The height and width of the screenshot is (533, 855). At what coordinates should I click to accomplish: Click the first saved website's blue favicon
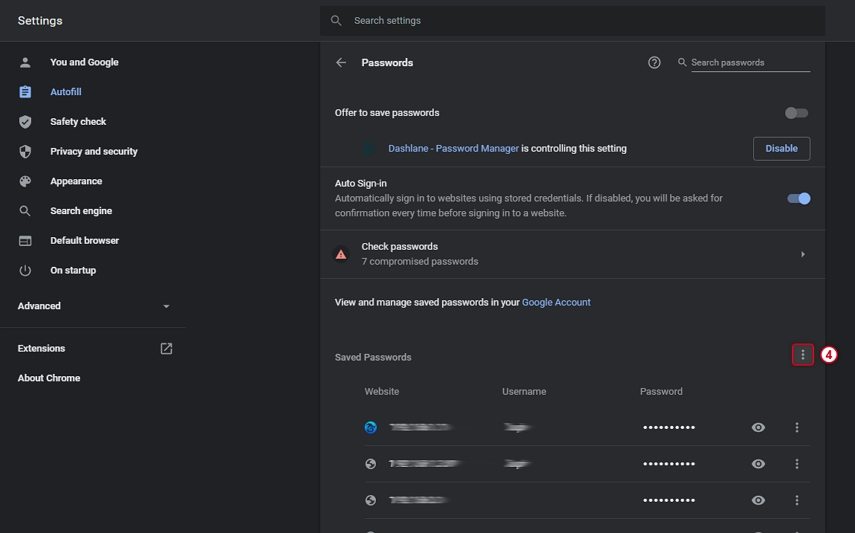[370, 427]
